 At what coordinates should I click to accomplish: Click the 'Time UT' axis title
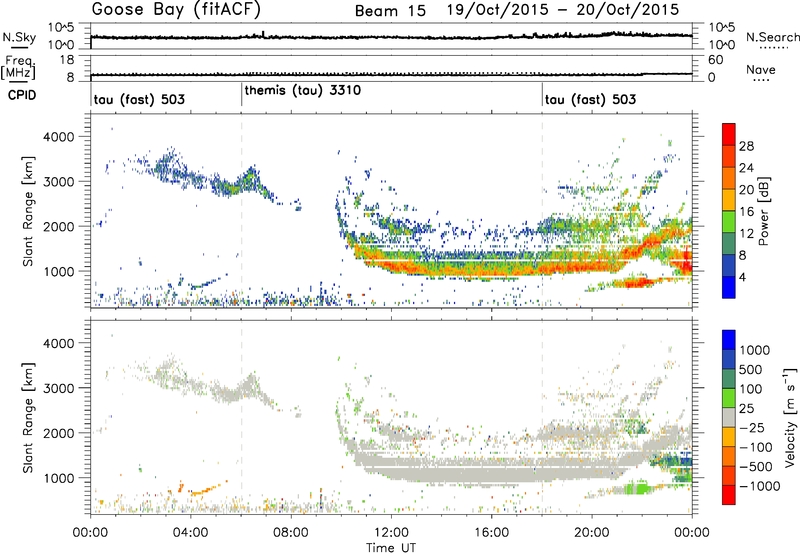coord(391,548)
